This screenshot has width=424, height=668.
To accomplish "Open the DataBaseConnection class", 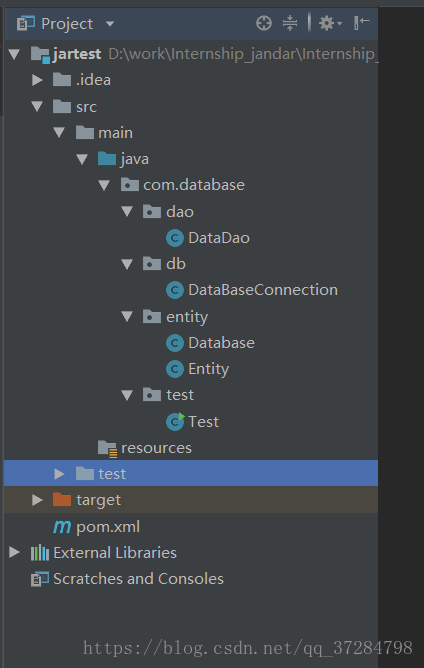I will pos(263,290).
